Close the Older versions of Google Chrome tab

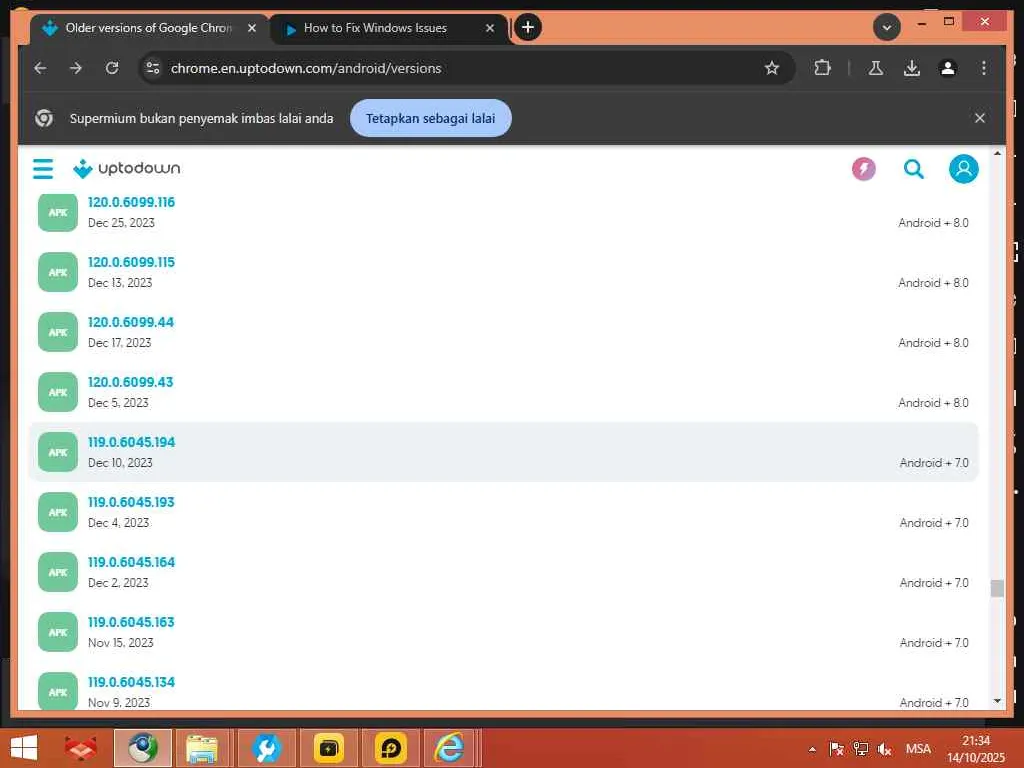(251, 28)
